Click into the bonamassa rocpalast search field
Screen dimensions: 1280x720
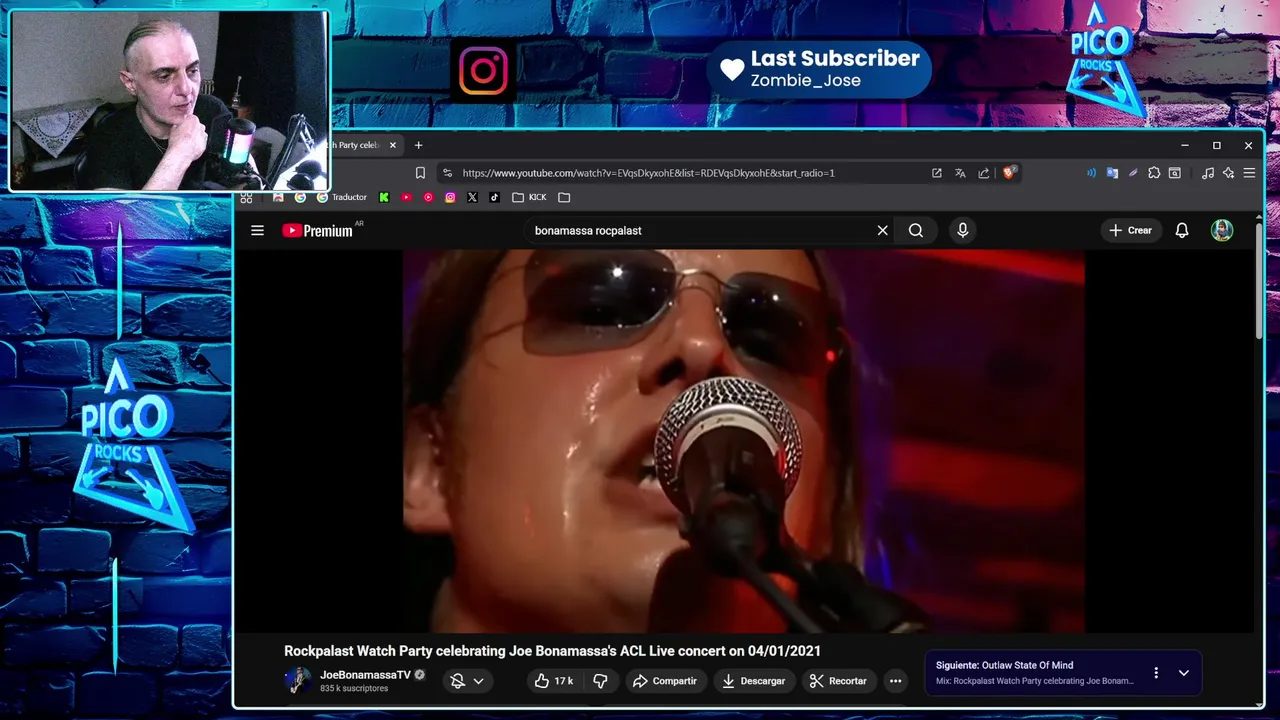700,230
